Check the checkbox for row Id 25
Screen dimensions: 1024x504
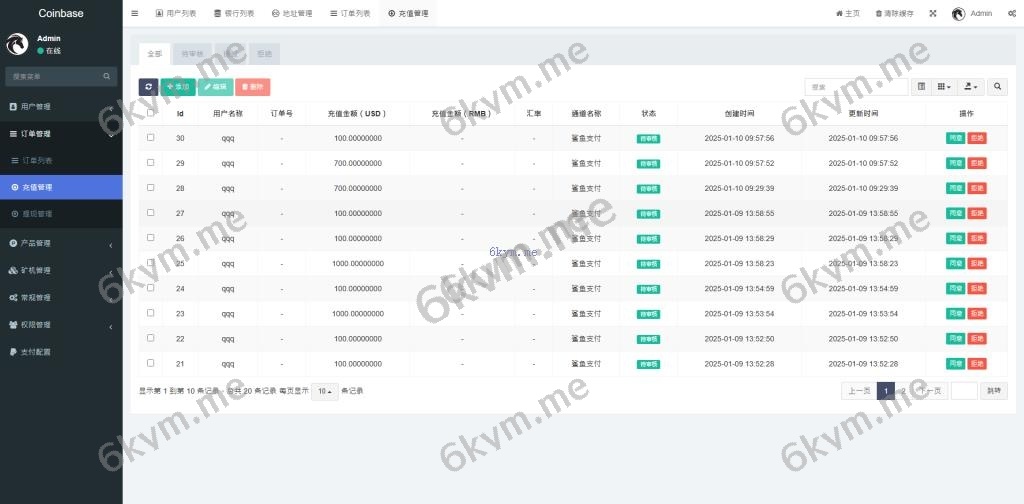[151, 263]
